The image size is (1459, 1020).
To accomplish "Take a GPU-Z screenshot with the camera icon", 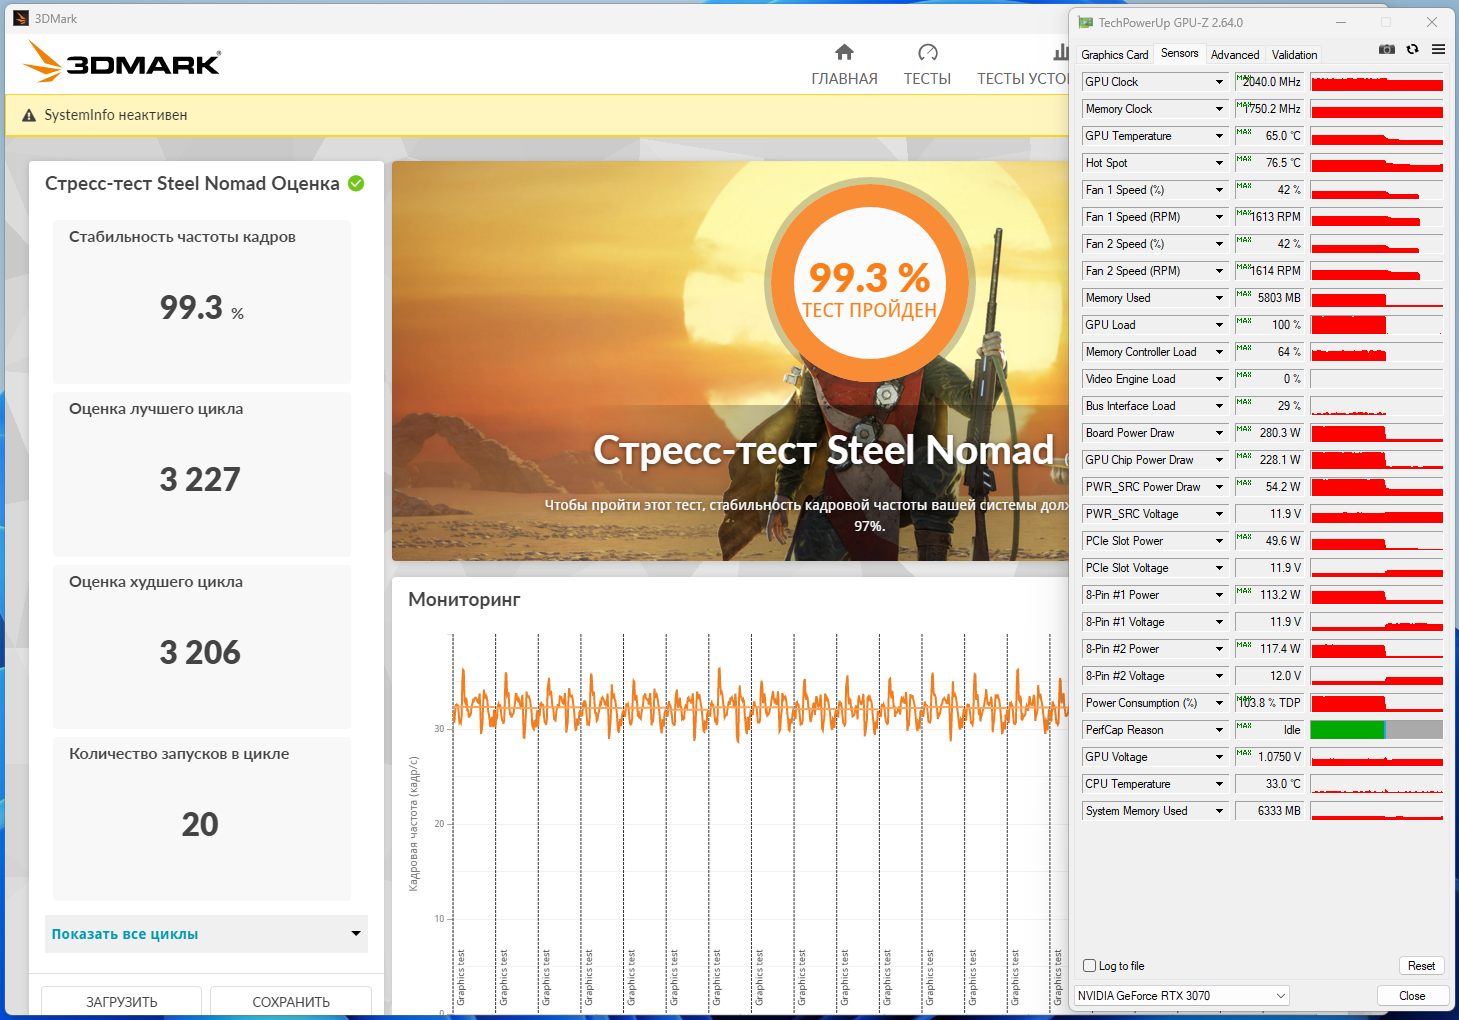I will tap(1387, 49).
